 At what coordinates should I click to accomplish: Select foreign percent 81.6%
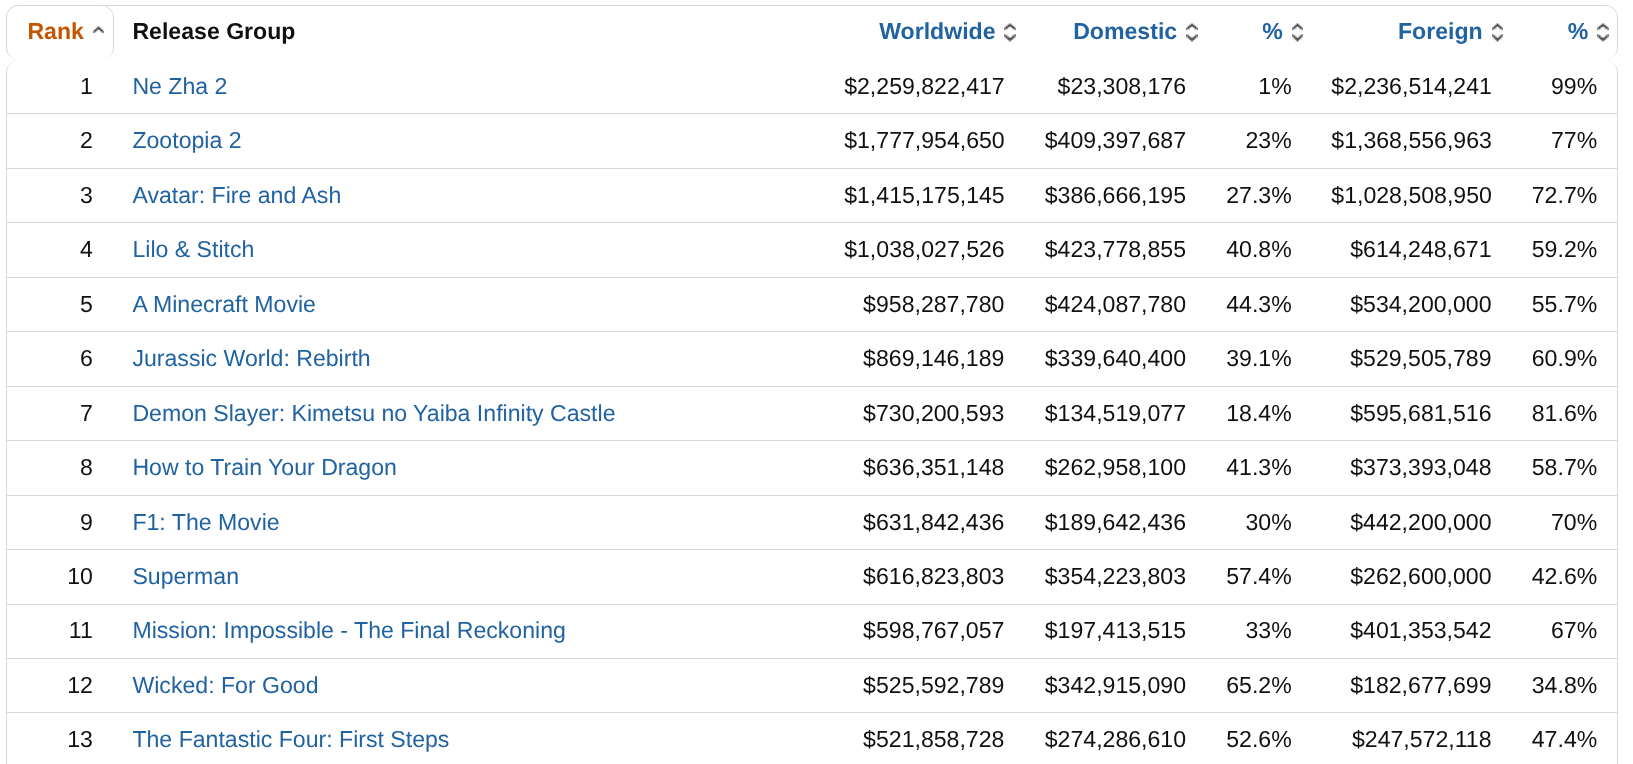tap(1564, 414)
